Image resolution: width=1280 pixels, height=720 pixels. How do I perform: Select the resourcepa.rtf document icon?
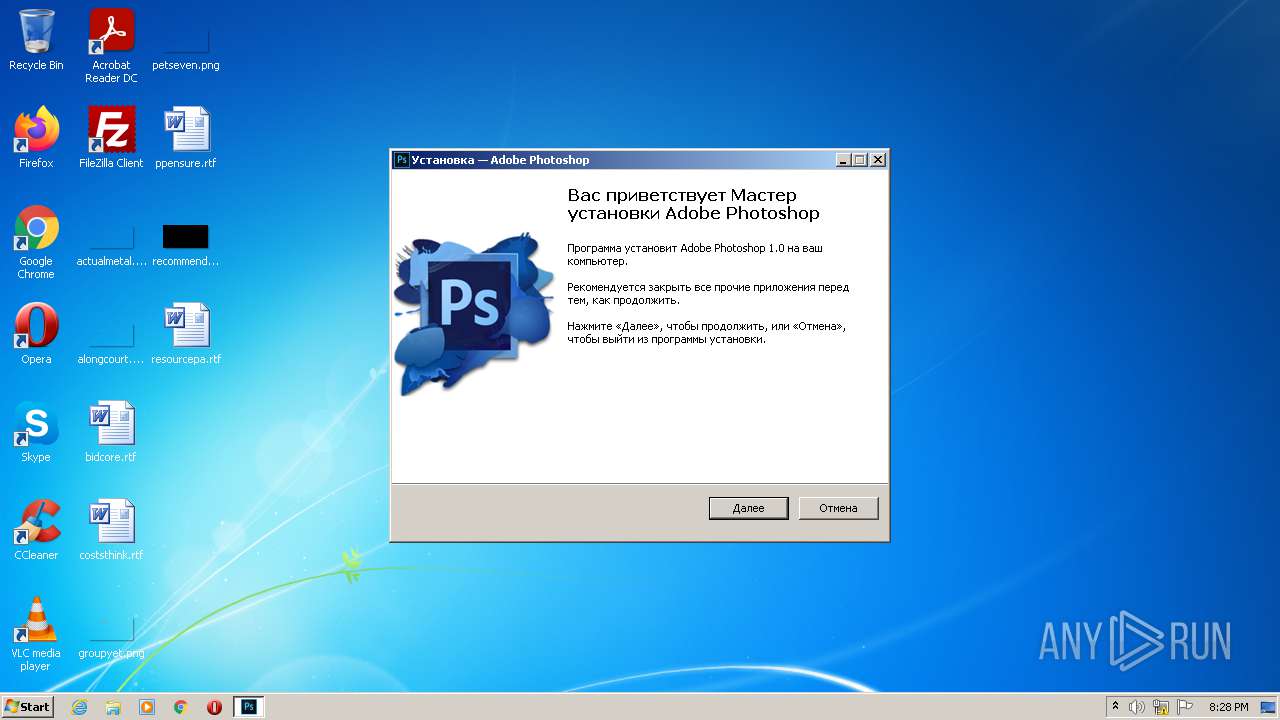(x=186, y=334)
